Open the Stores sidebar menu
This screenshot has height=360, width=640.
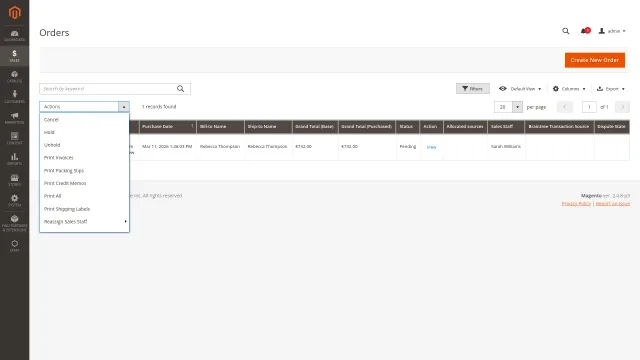point(15,180)
